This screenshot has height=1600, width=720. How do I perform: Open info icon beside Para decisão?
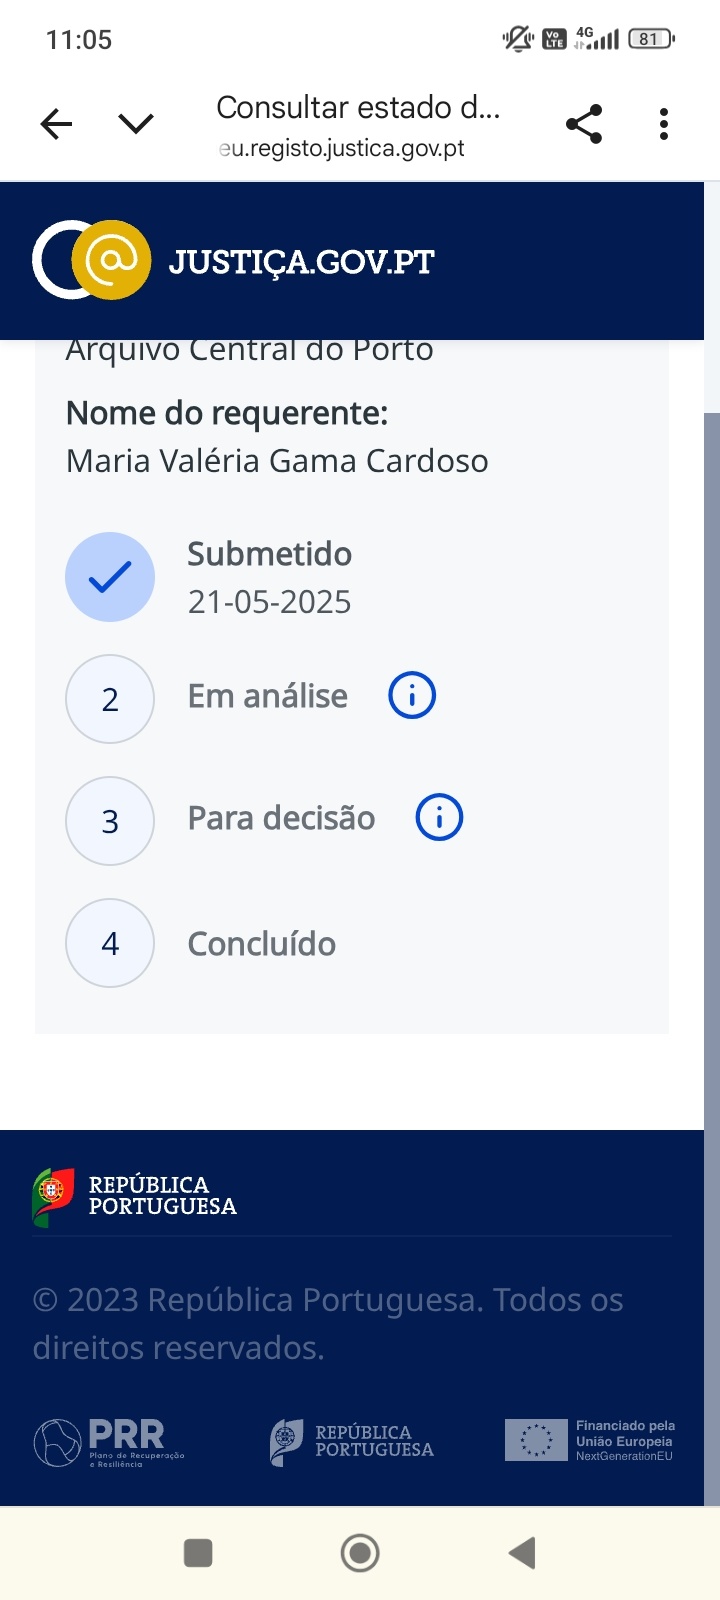(439, 817)
